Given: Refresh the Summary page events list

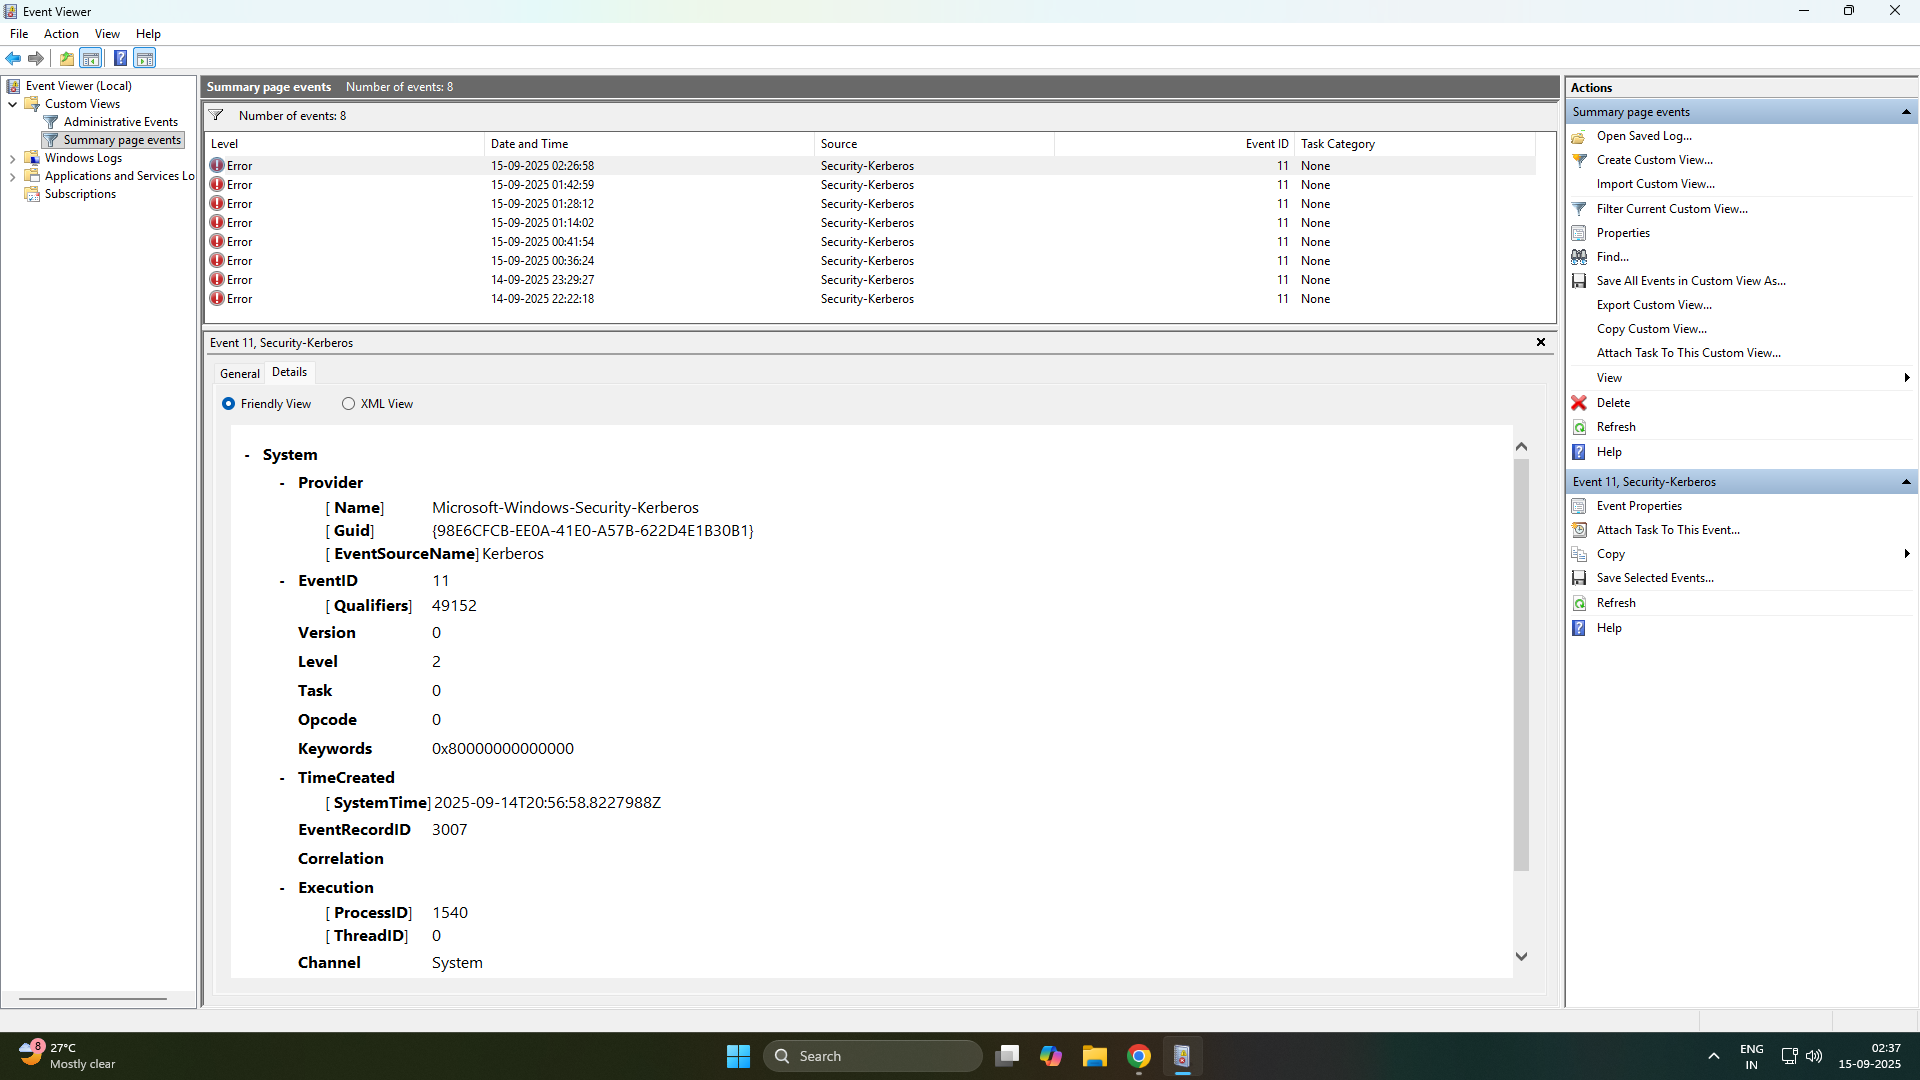Looking at the screenshot, I should [x=1615, y=427].
